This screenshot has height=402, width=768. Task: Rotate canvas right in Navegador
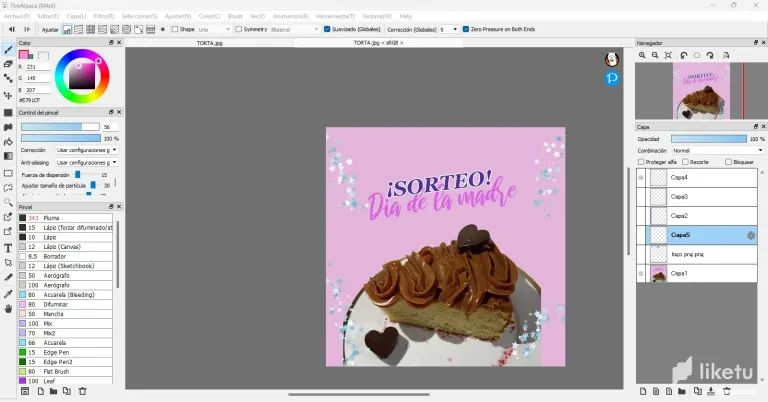[x=710, y=55]
